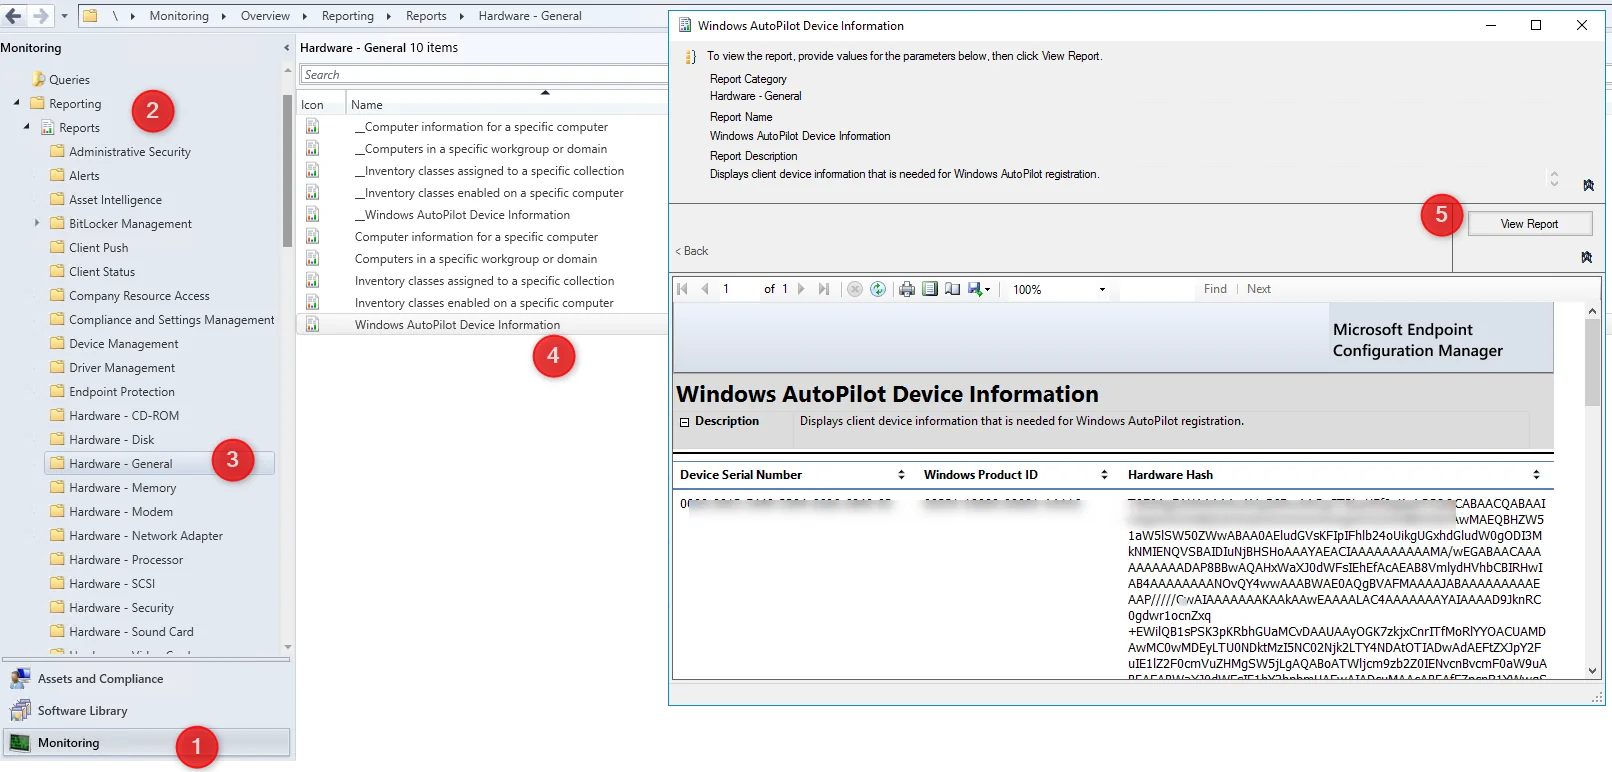This screenshot has height=772, width=1612.
Task: Collapse the Reports tree node
Action: tap(27, 126)
